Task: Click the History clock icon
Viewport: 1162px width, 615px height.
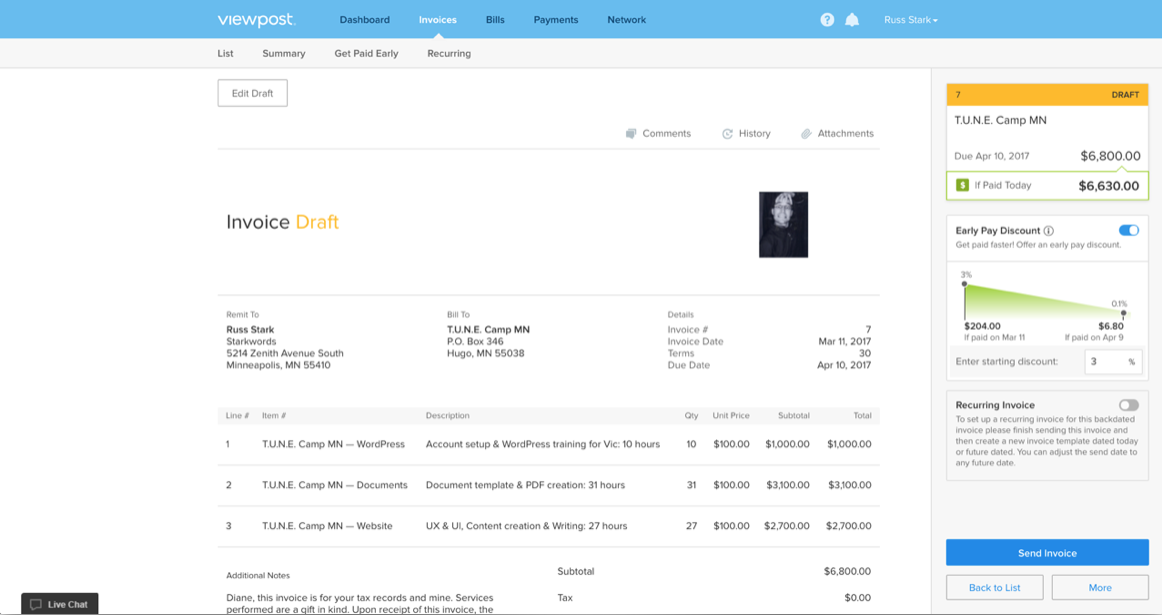Action: click(727, 134)
